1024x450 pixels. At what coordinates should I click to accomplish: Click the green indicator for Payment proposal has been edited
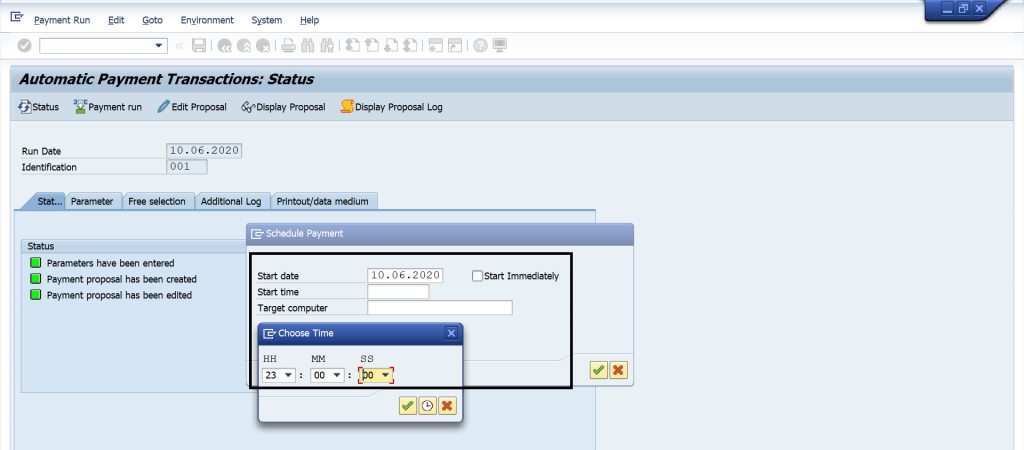(35, 295)
